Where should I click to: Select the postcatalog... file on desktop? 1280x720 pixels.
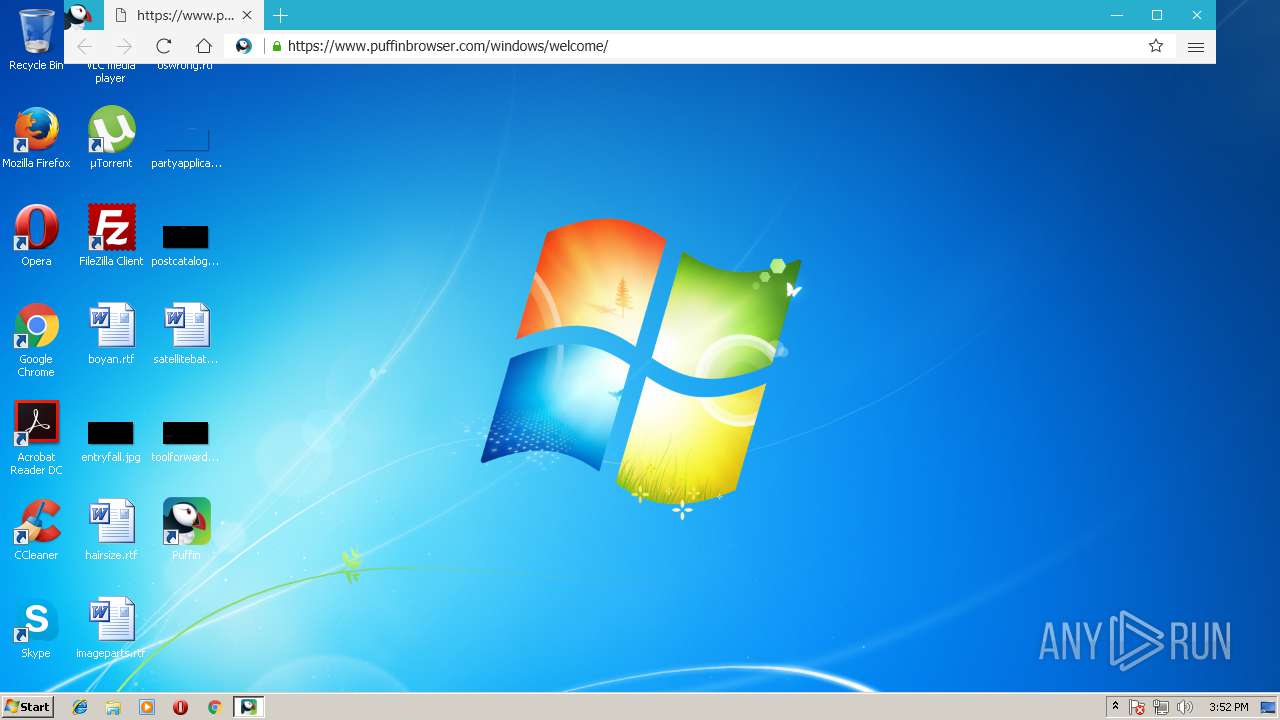click(186, 244)
